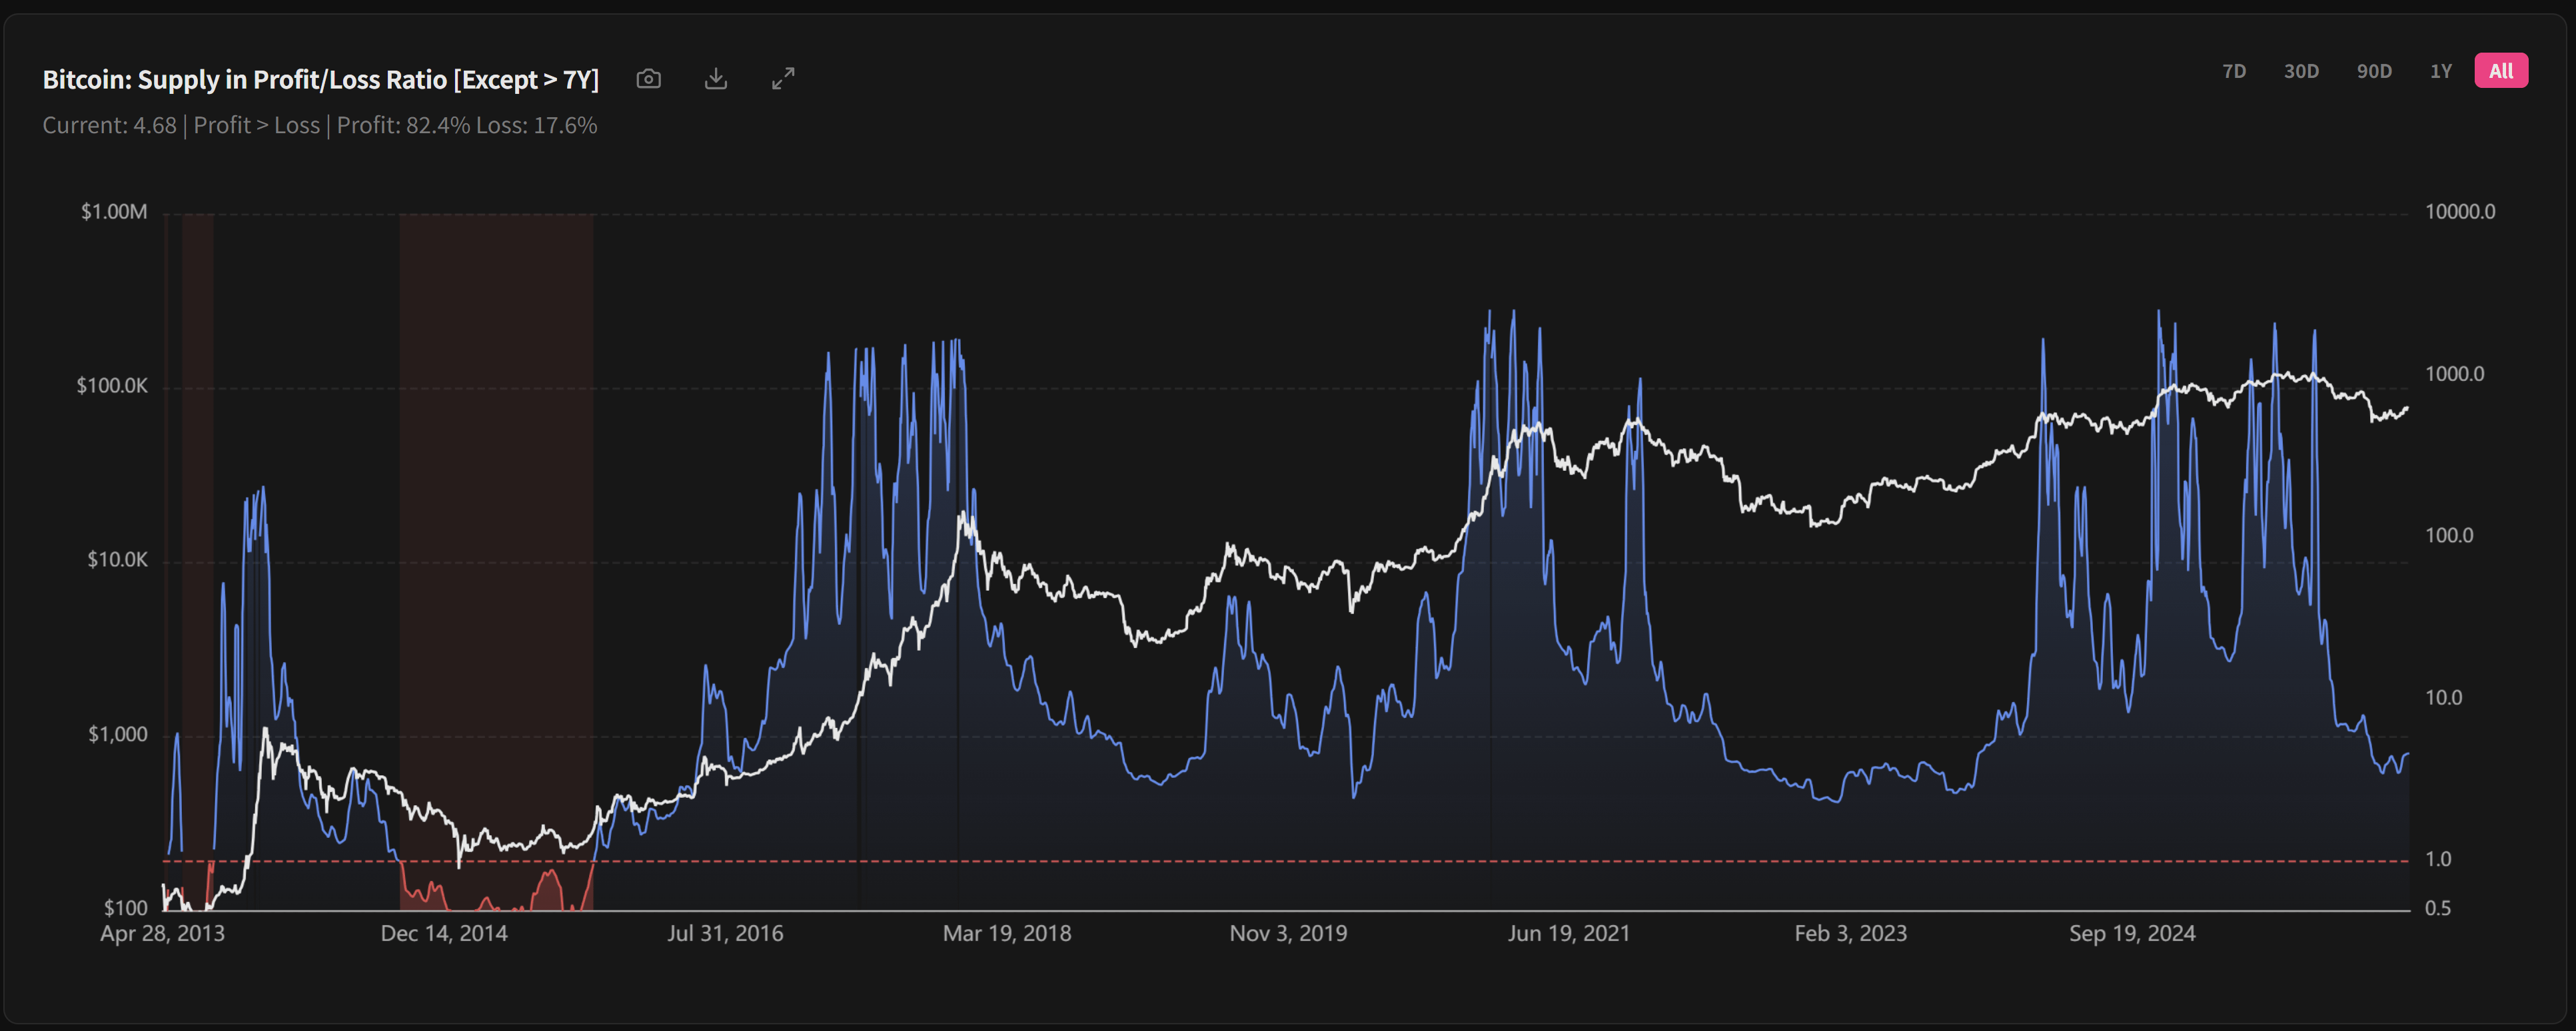Choose the 90D time range
2576x1031 pixels.
pyautogui.click(x=2374, y=71)
